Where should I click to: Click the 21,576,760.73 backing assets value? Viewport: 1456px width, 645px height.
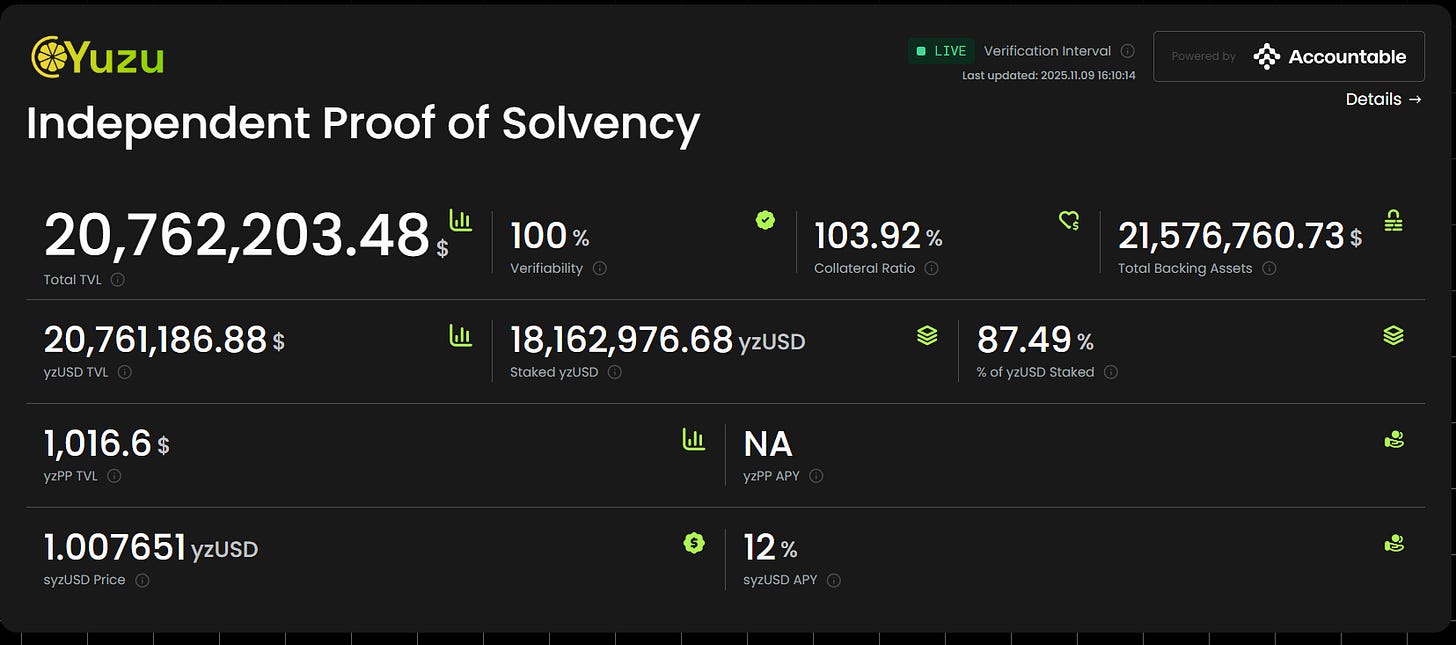[x=1240, y=236]
